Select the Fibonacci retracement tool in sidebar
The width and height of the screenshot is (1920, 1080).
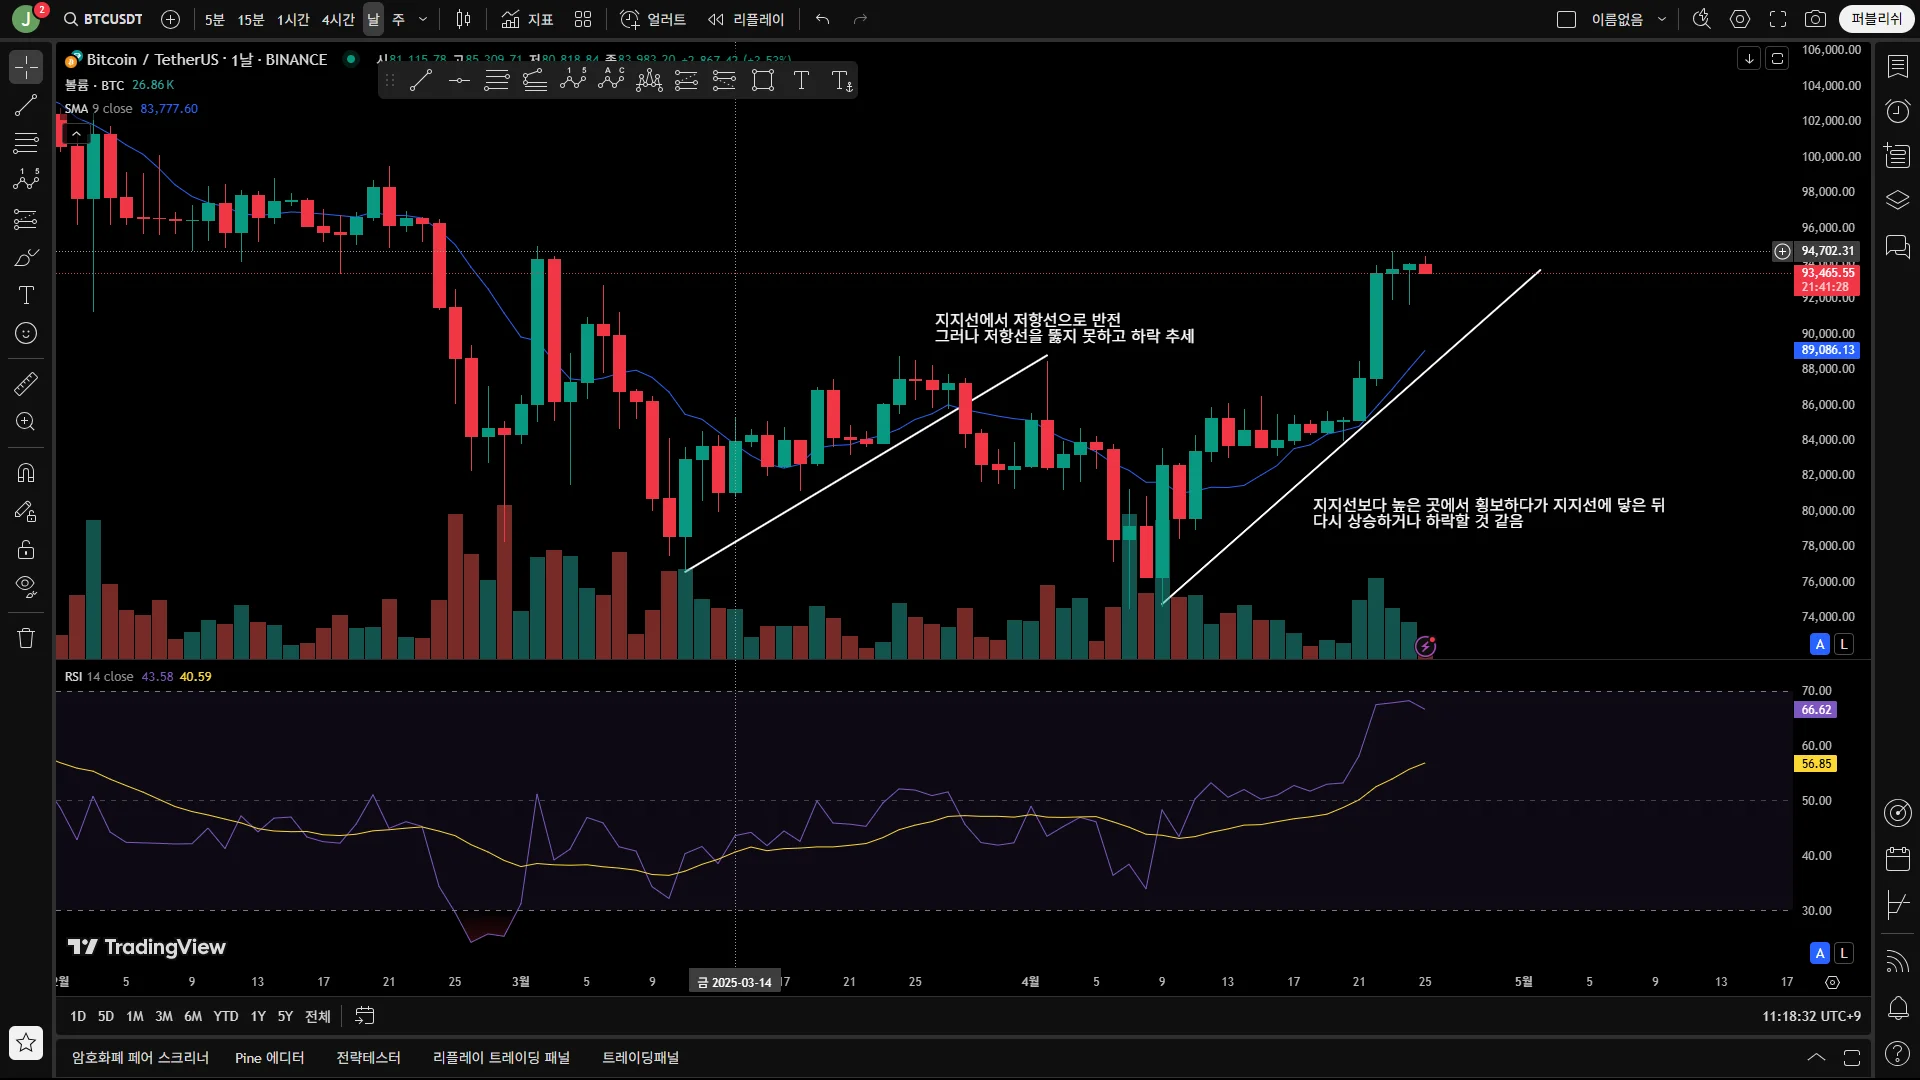(26, 143)
